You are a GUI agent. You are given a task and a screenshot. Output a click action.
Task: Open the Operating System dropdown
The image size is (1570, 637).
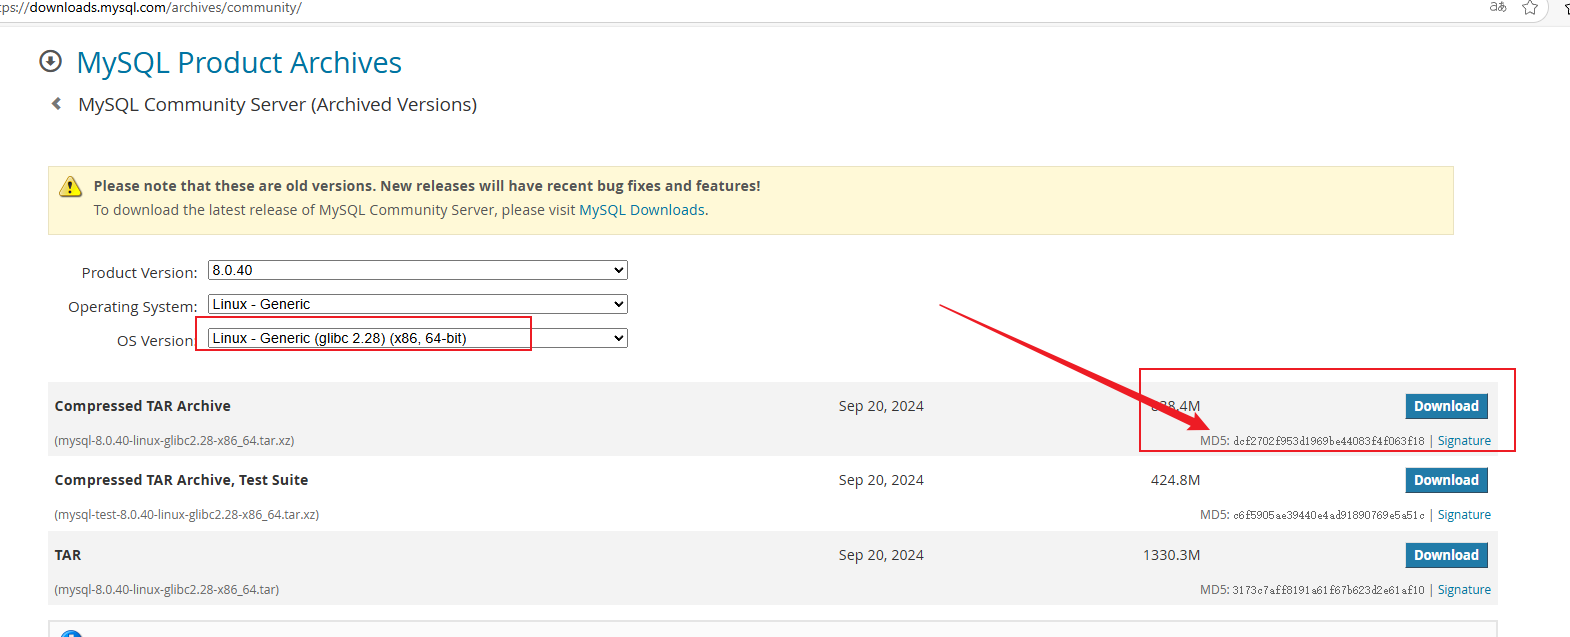pyautogui.click(x=418, y=304)
